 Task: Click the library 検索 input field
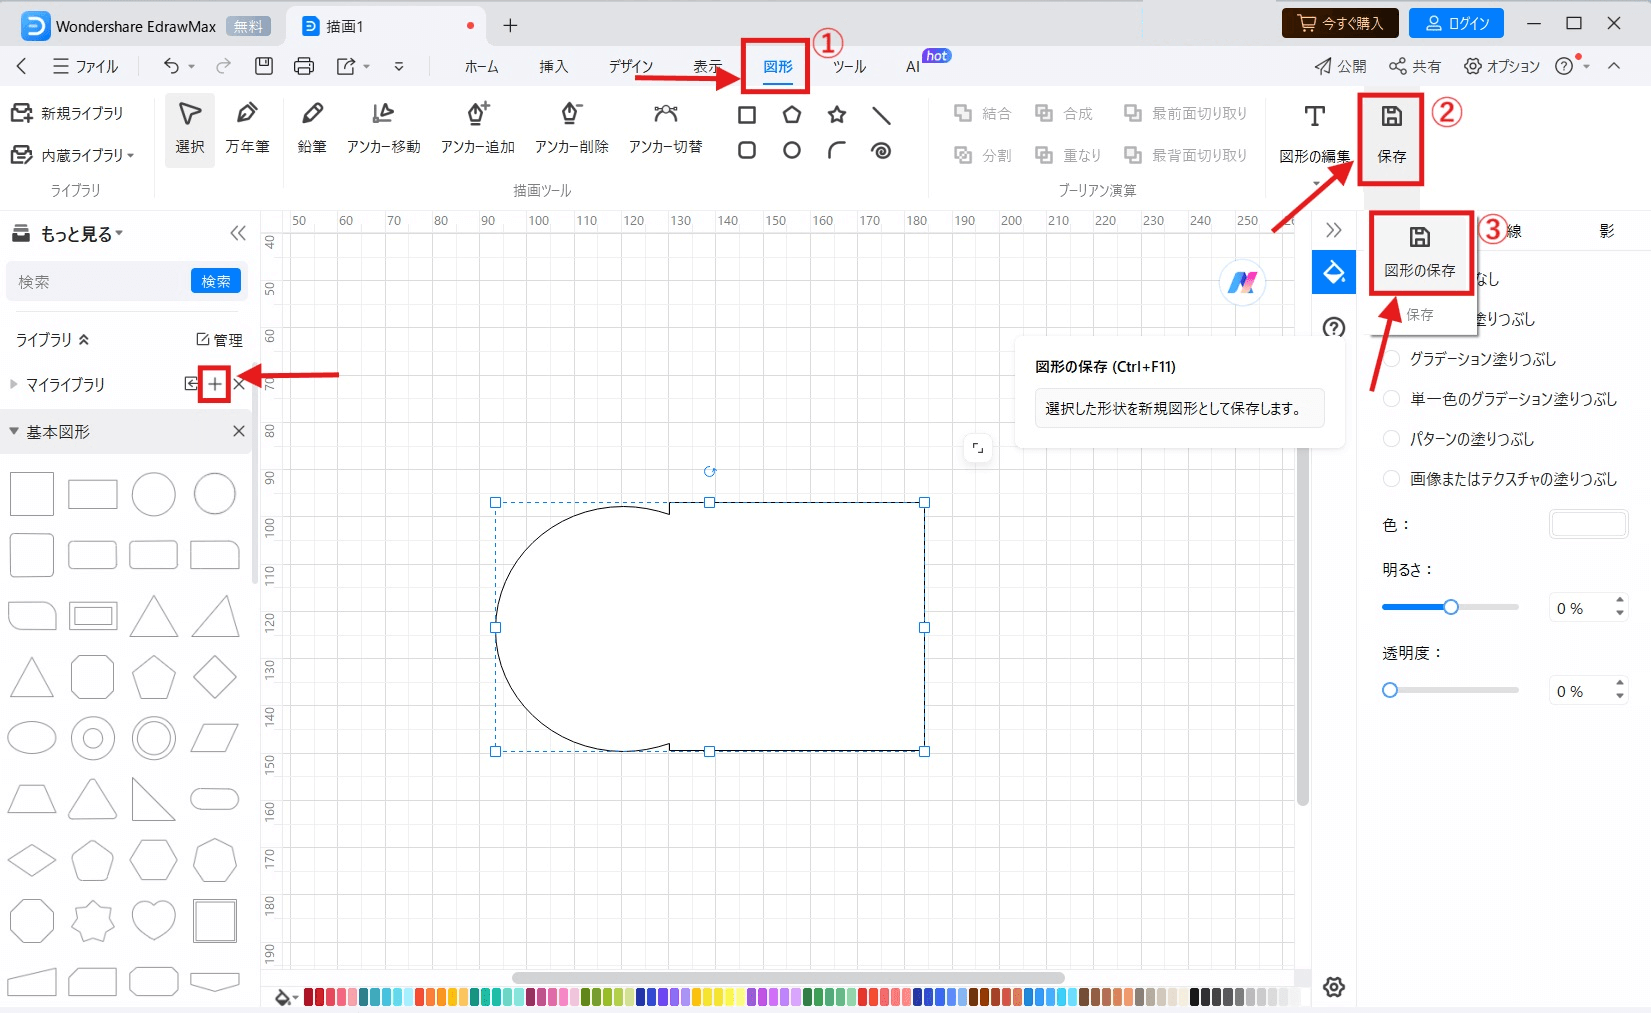pos(100,282)
